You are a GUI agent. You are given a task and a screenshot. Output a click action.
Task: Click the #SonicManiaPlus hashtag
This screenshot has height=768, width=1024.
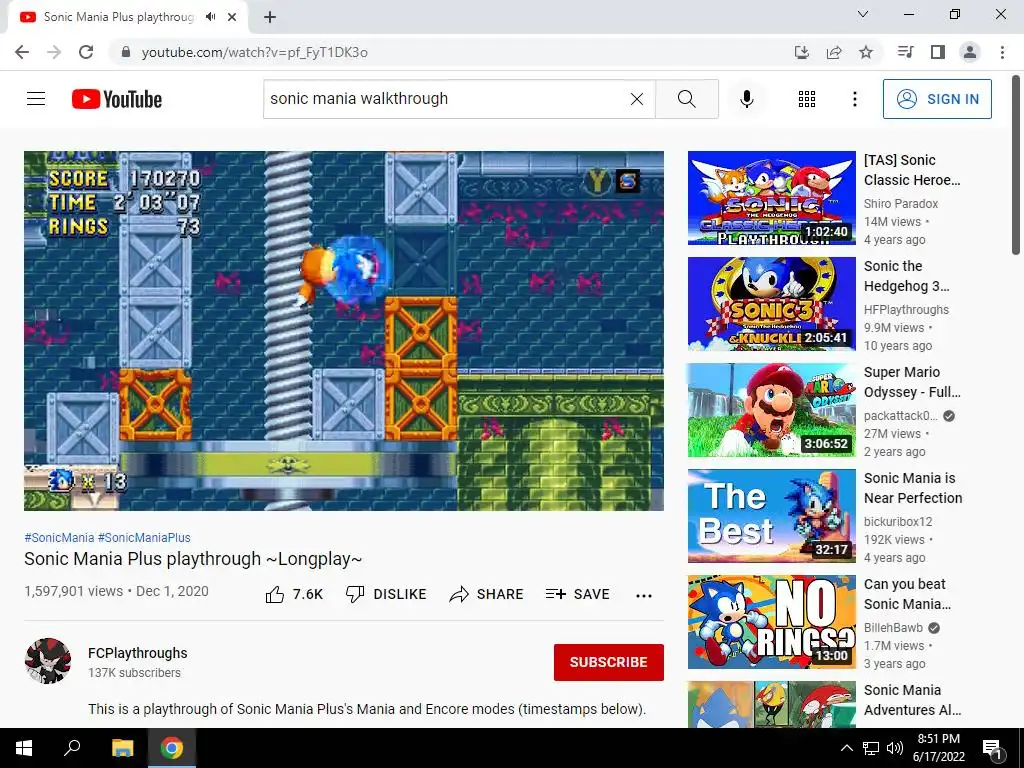pos(144,537)
